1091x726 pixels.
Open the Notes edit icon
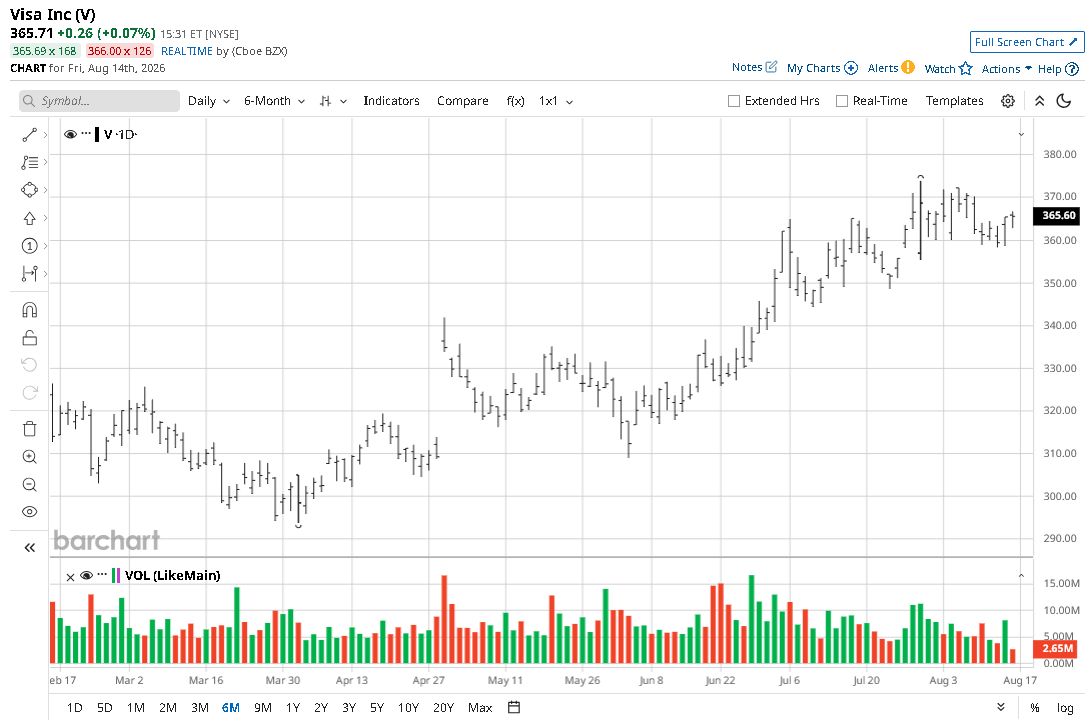tap(771, 67)
